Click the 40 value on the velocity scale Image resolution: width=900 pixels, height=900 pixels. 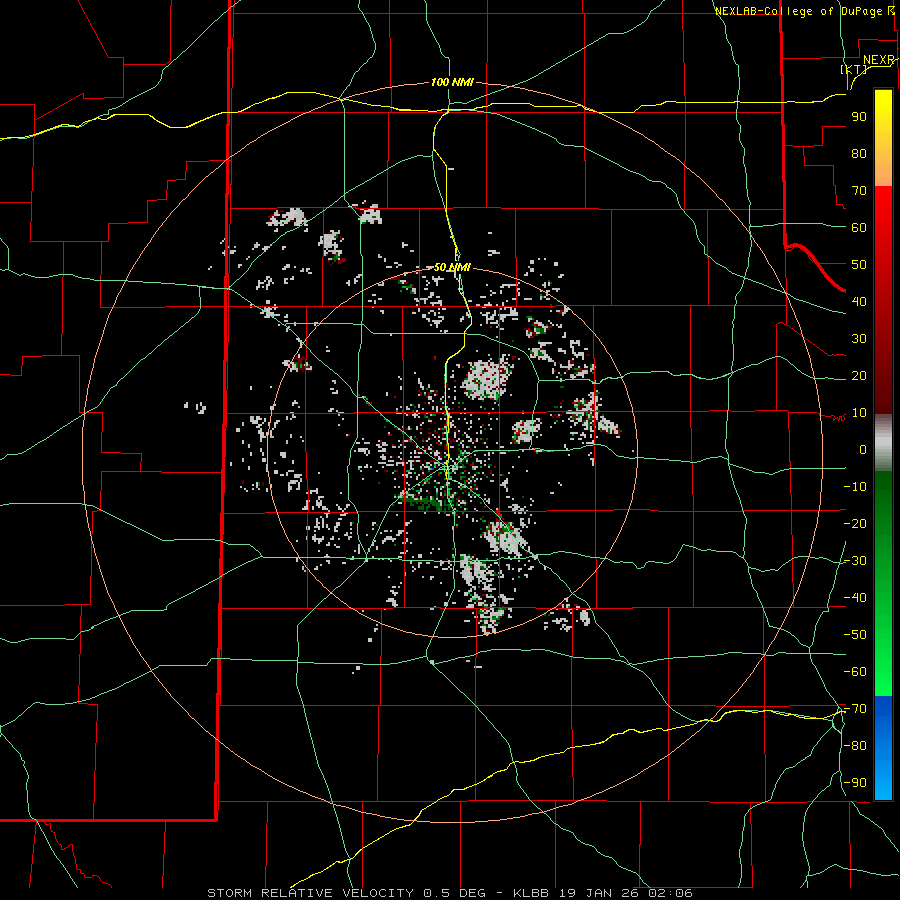click(859, 301)
